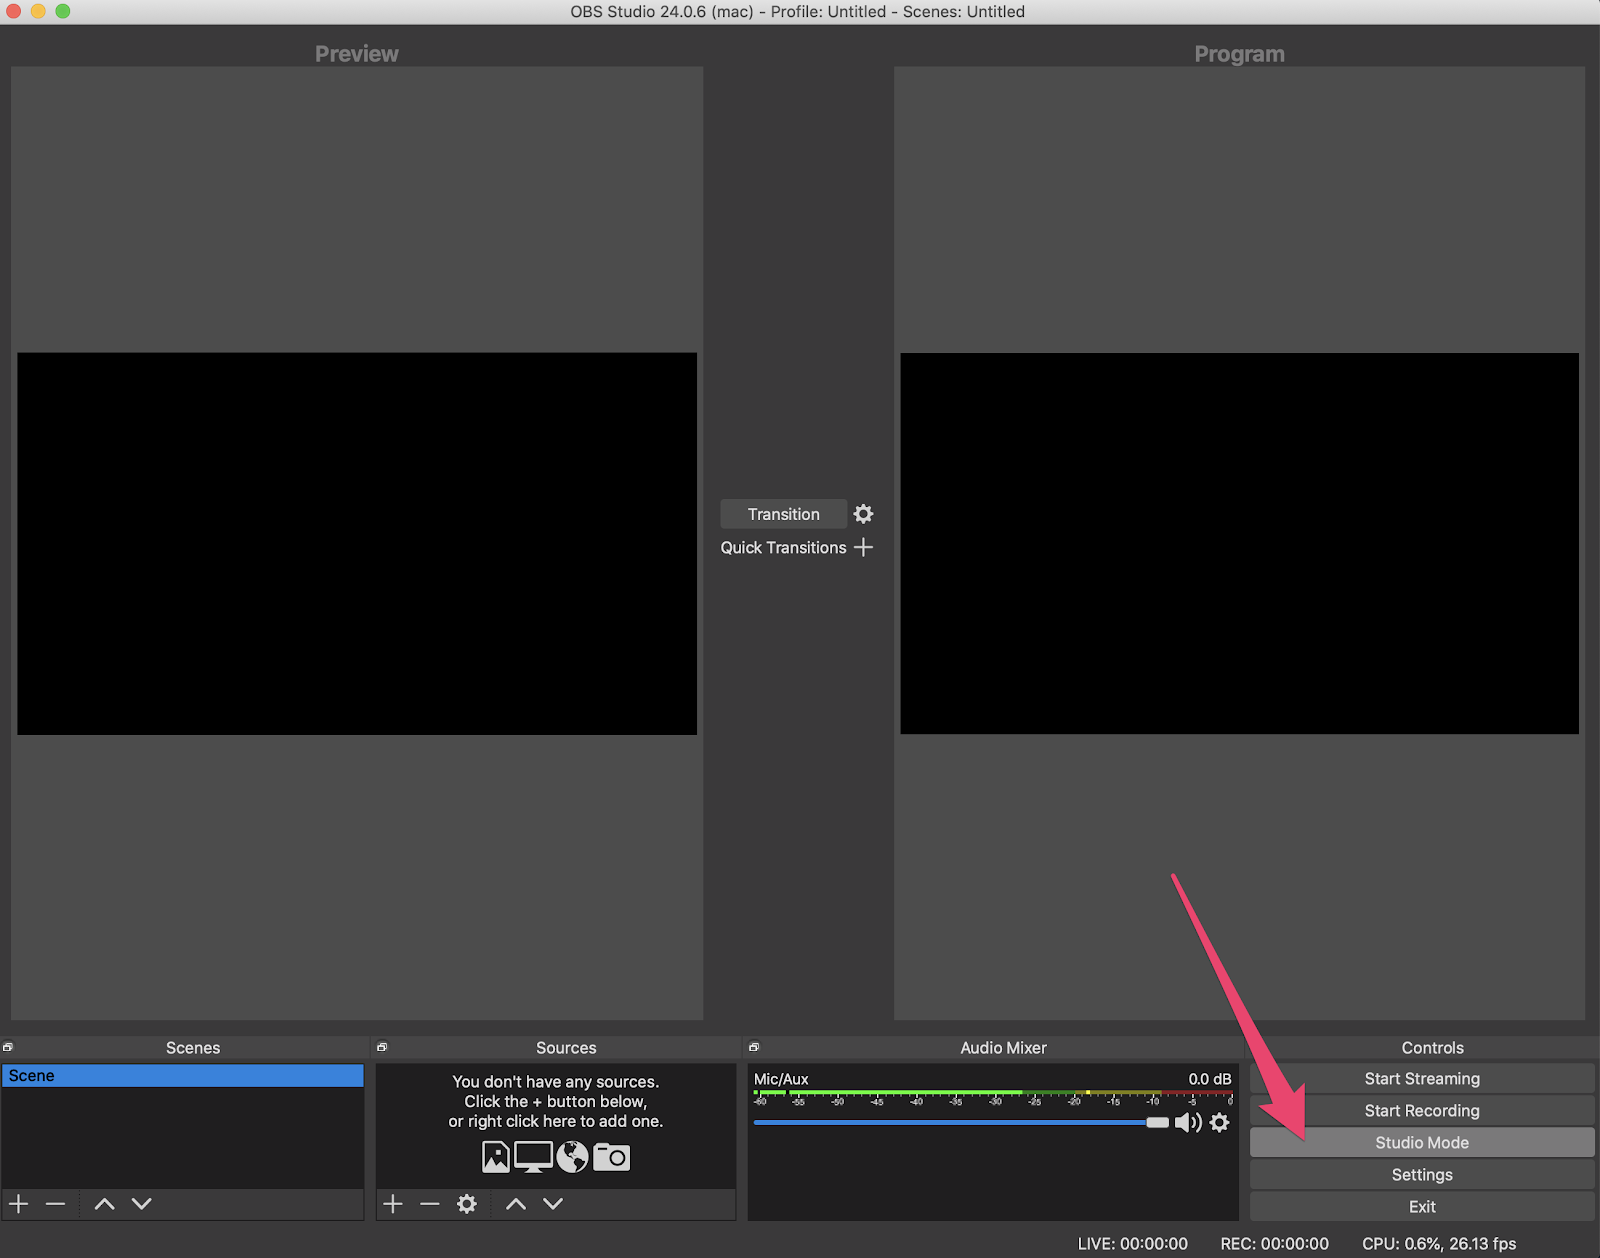Click the Scenes panel title
Image resolution: width=1600 pixels, height=1258 pixels.
[193, 1048]
